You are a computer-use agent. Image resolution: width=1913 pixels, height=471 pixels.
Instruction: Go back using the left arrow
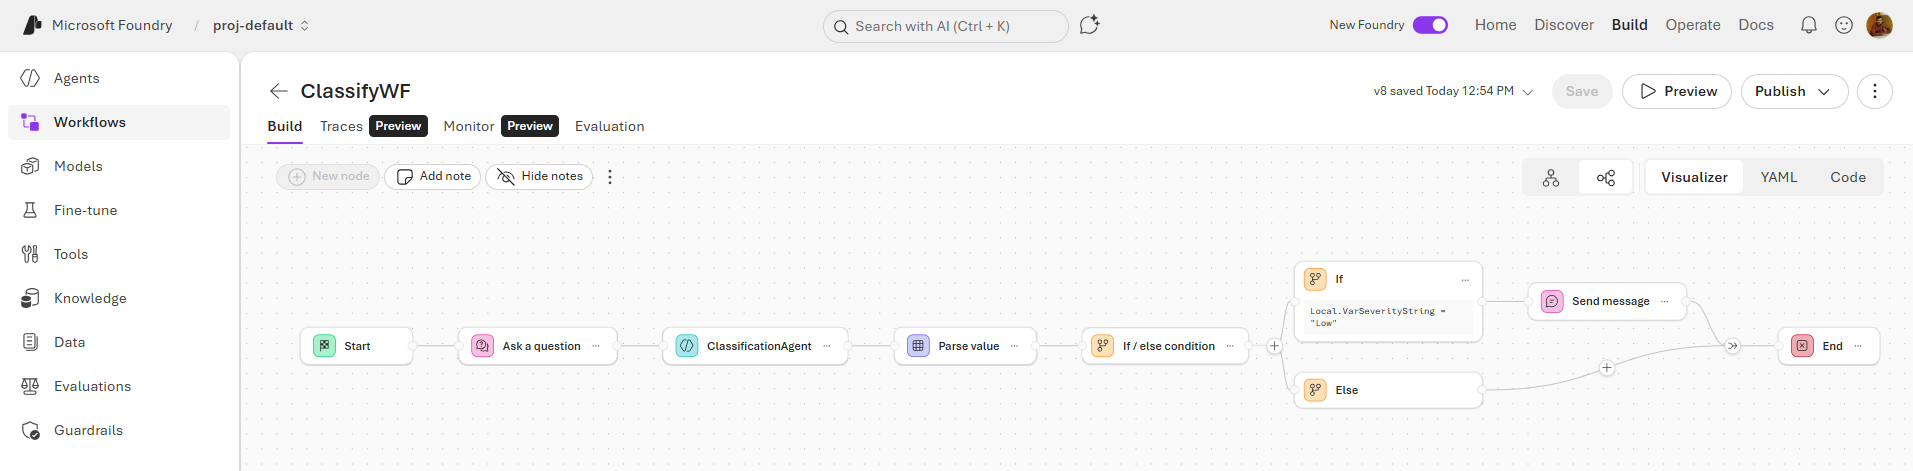(x=278, y=91)
